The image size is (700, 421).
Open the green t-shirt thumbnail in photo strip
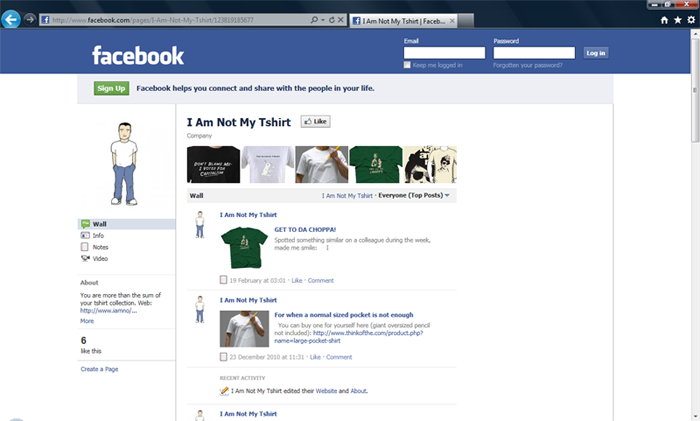[x=375, y=164]
